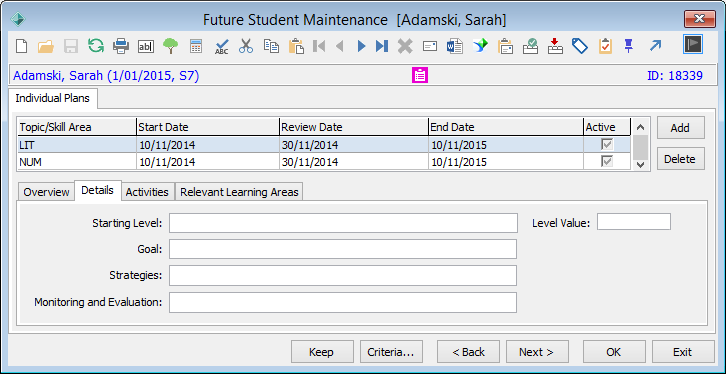Click the application diamond logo icon

tap(18, 19)
